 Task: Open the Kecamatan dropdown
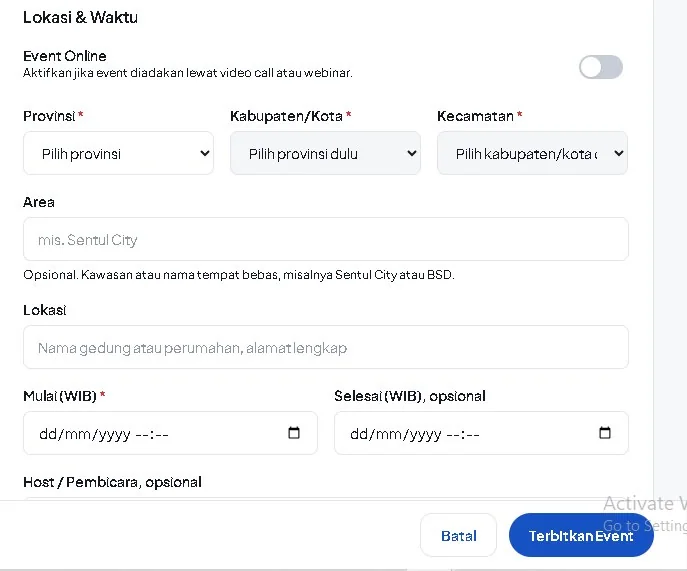(x=532, y=153)
